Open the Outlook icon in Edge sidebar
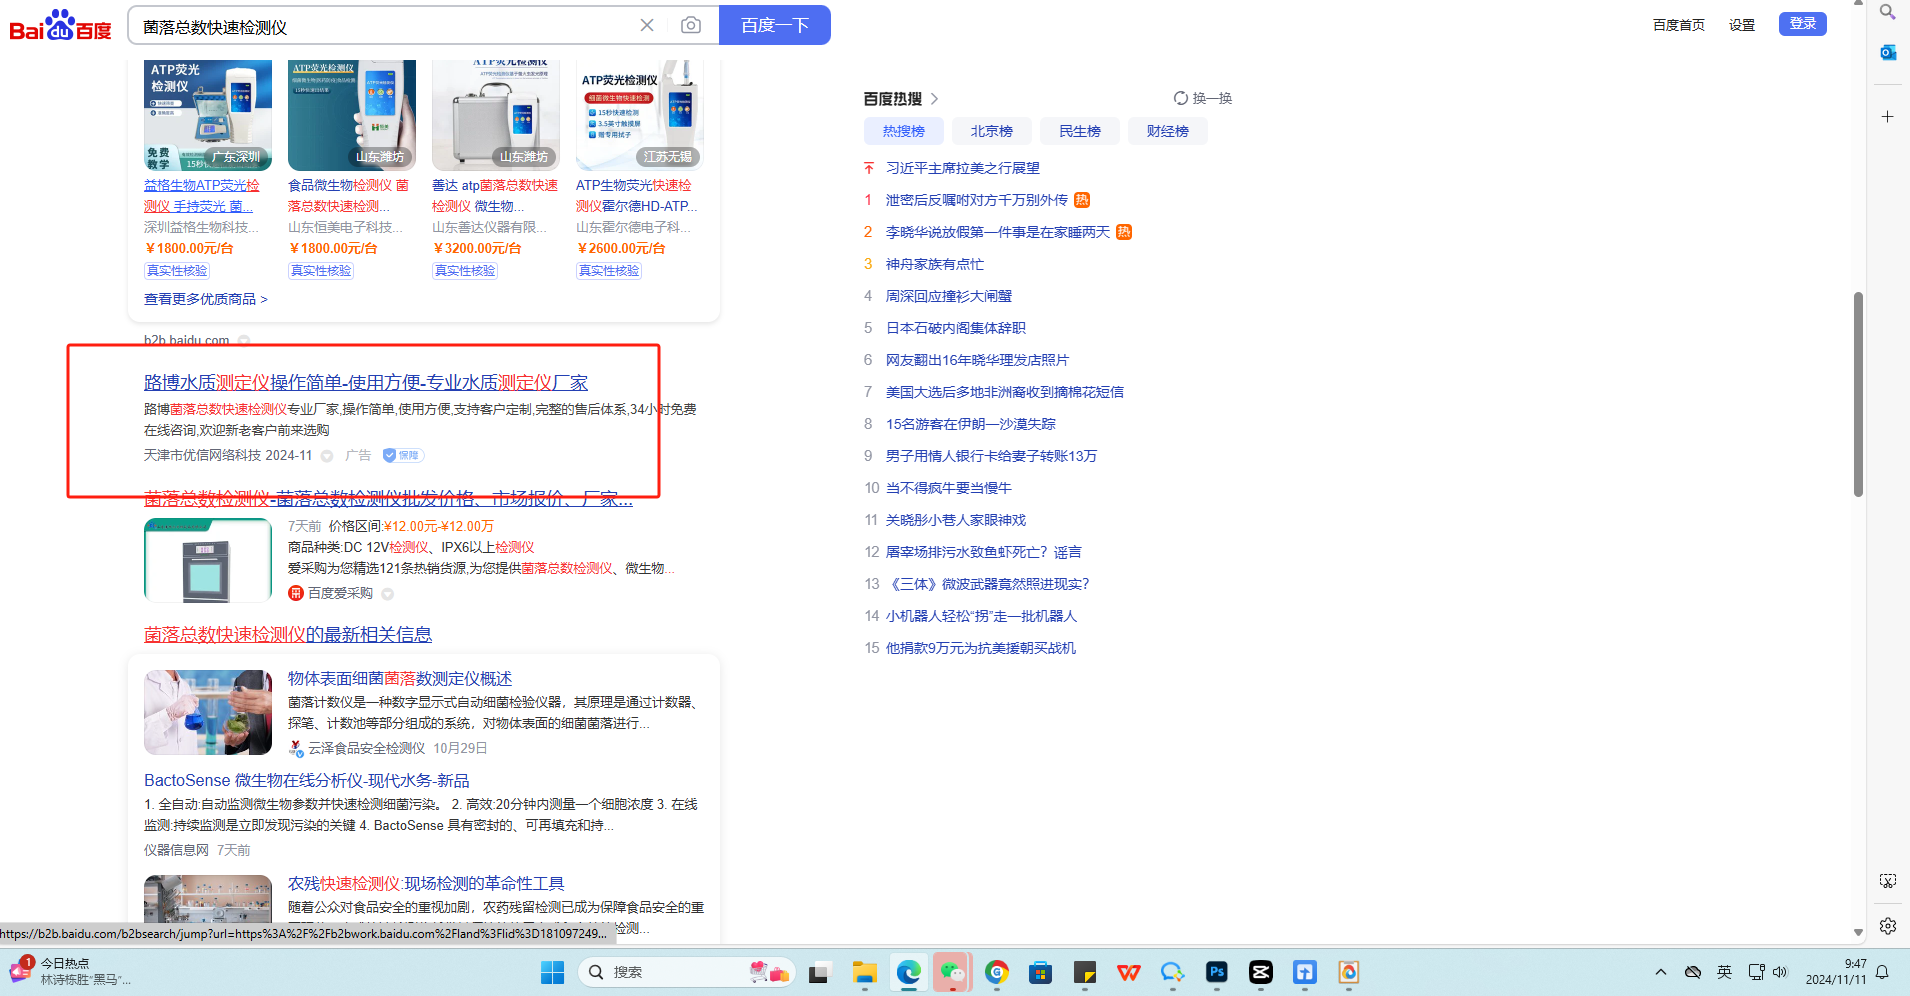The height and width of the screenshot is (996, 1910). (1887, 52)
